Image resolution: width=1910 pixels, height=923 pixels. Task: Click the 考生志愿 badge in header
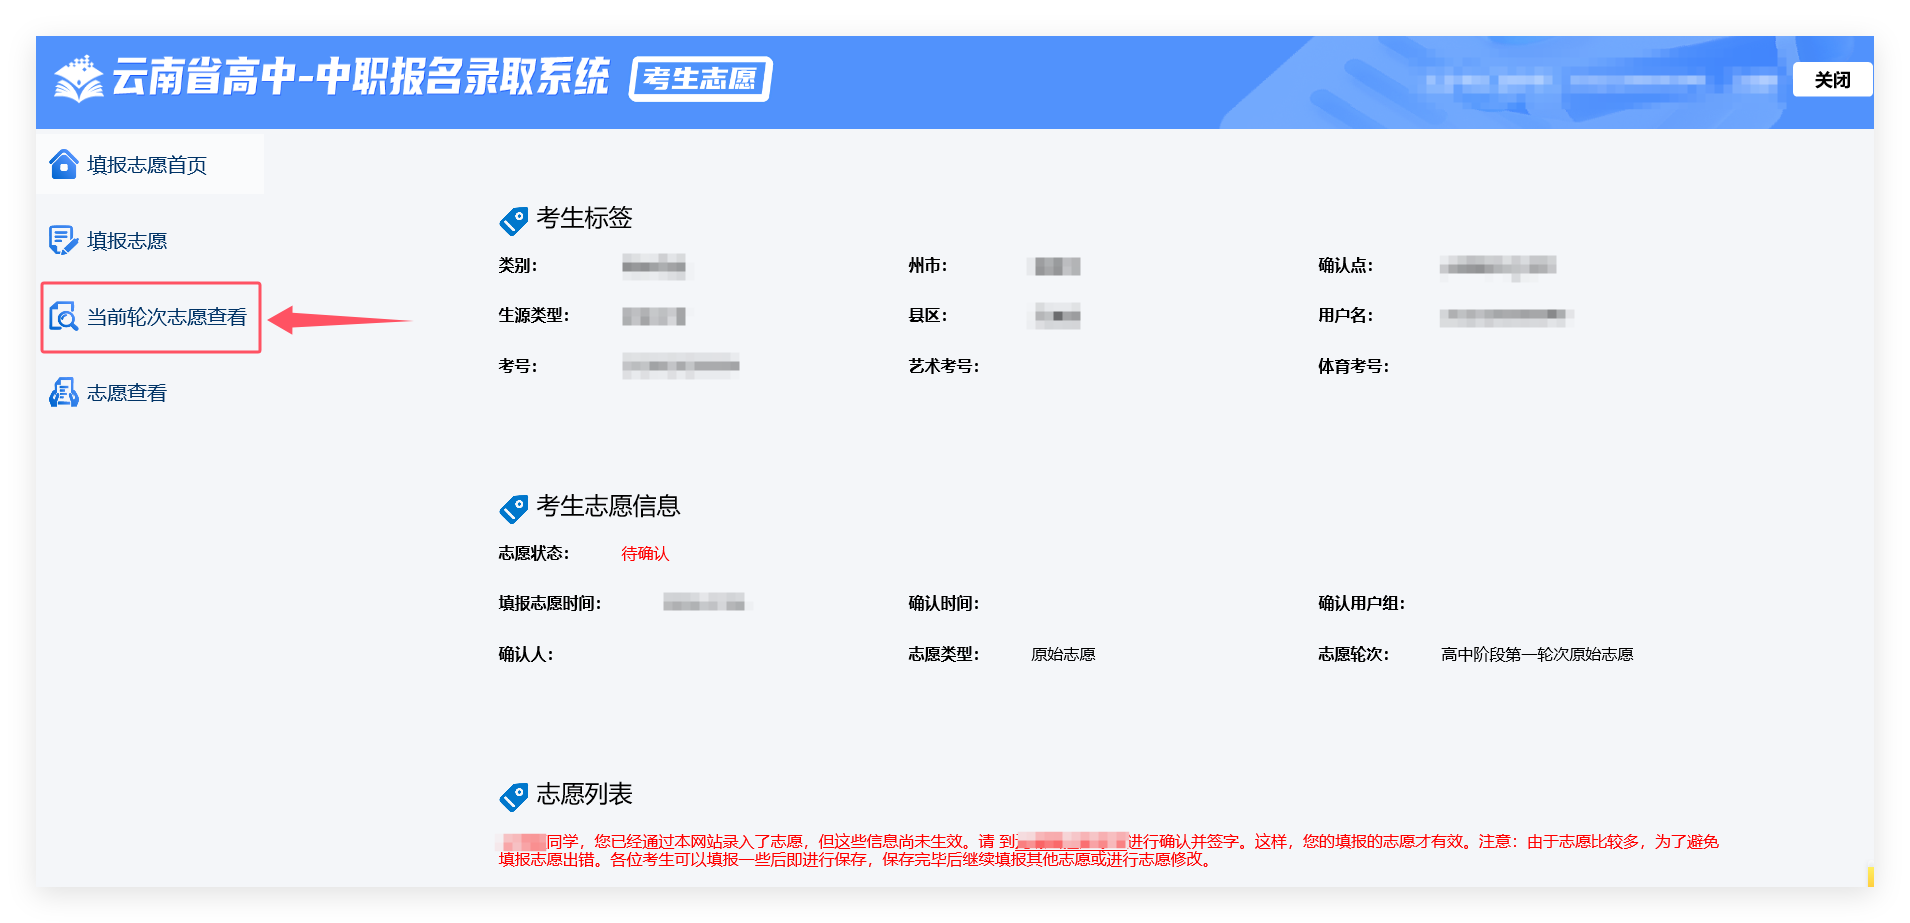click(700, 79)
